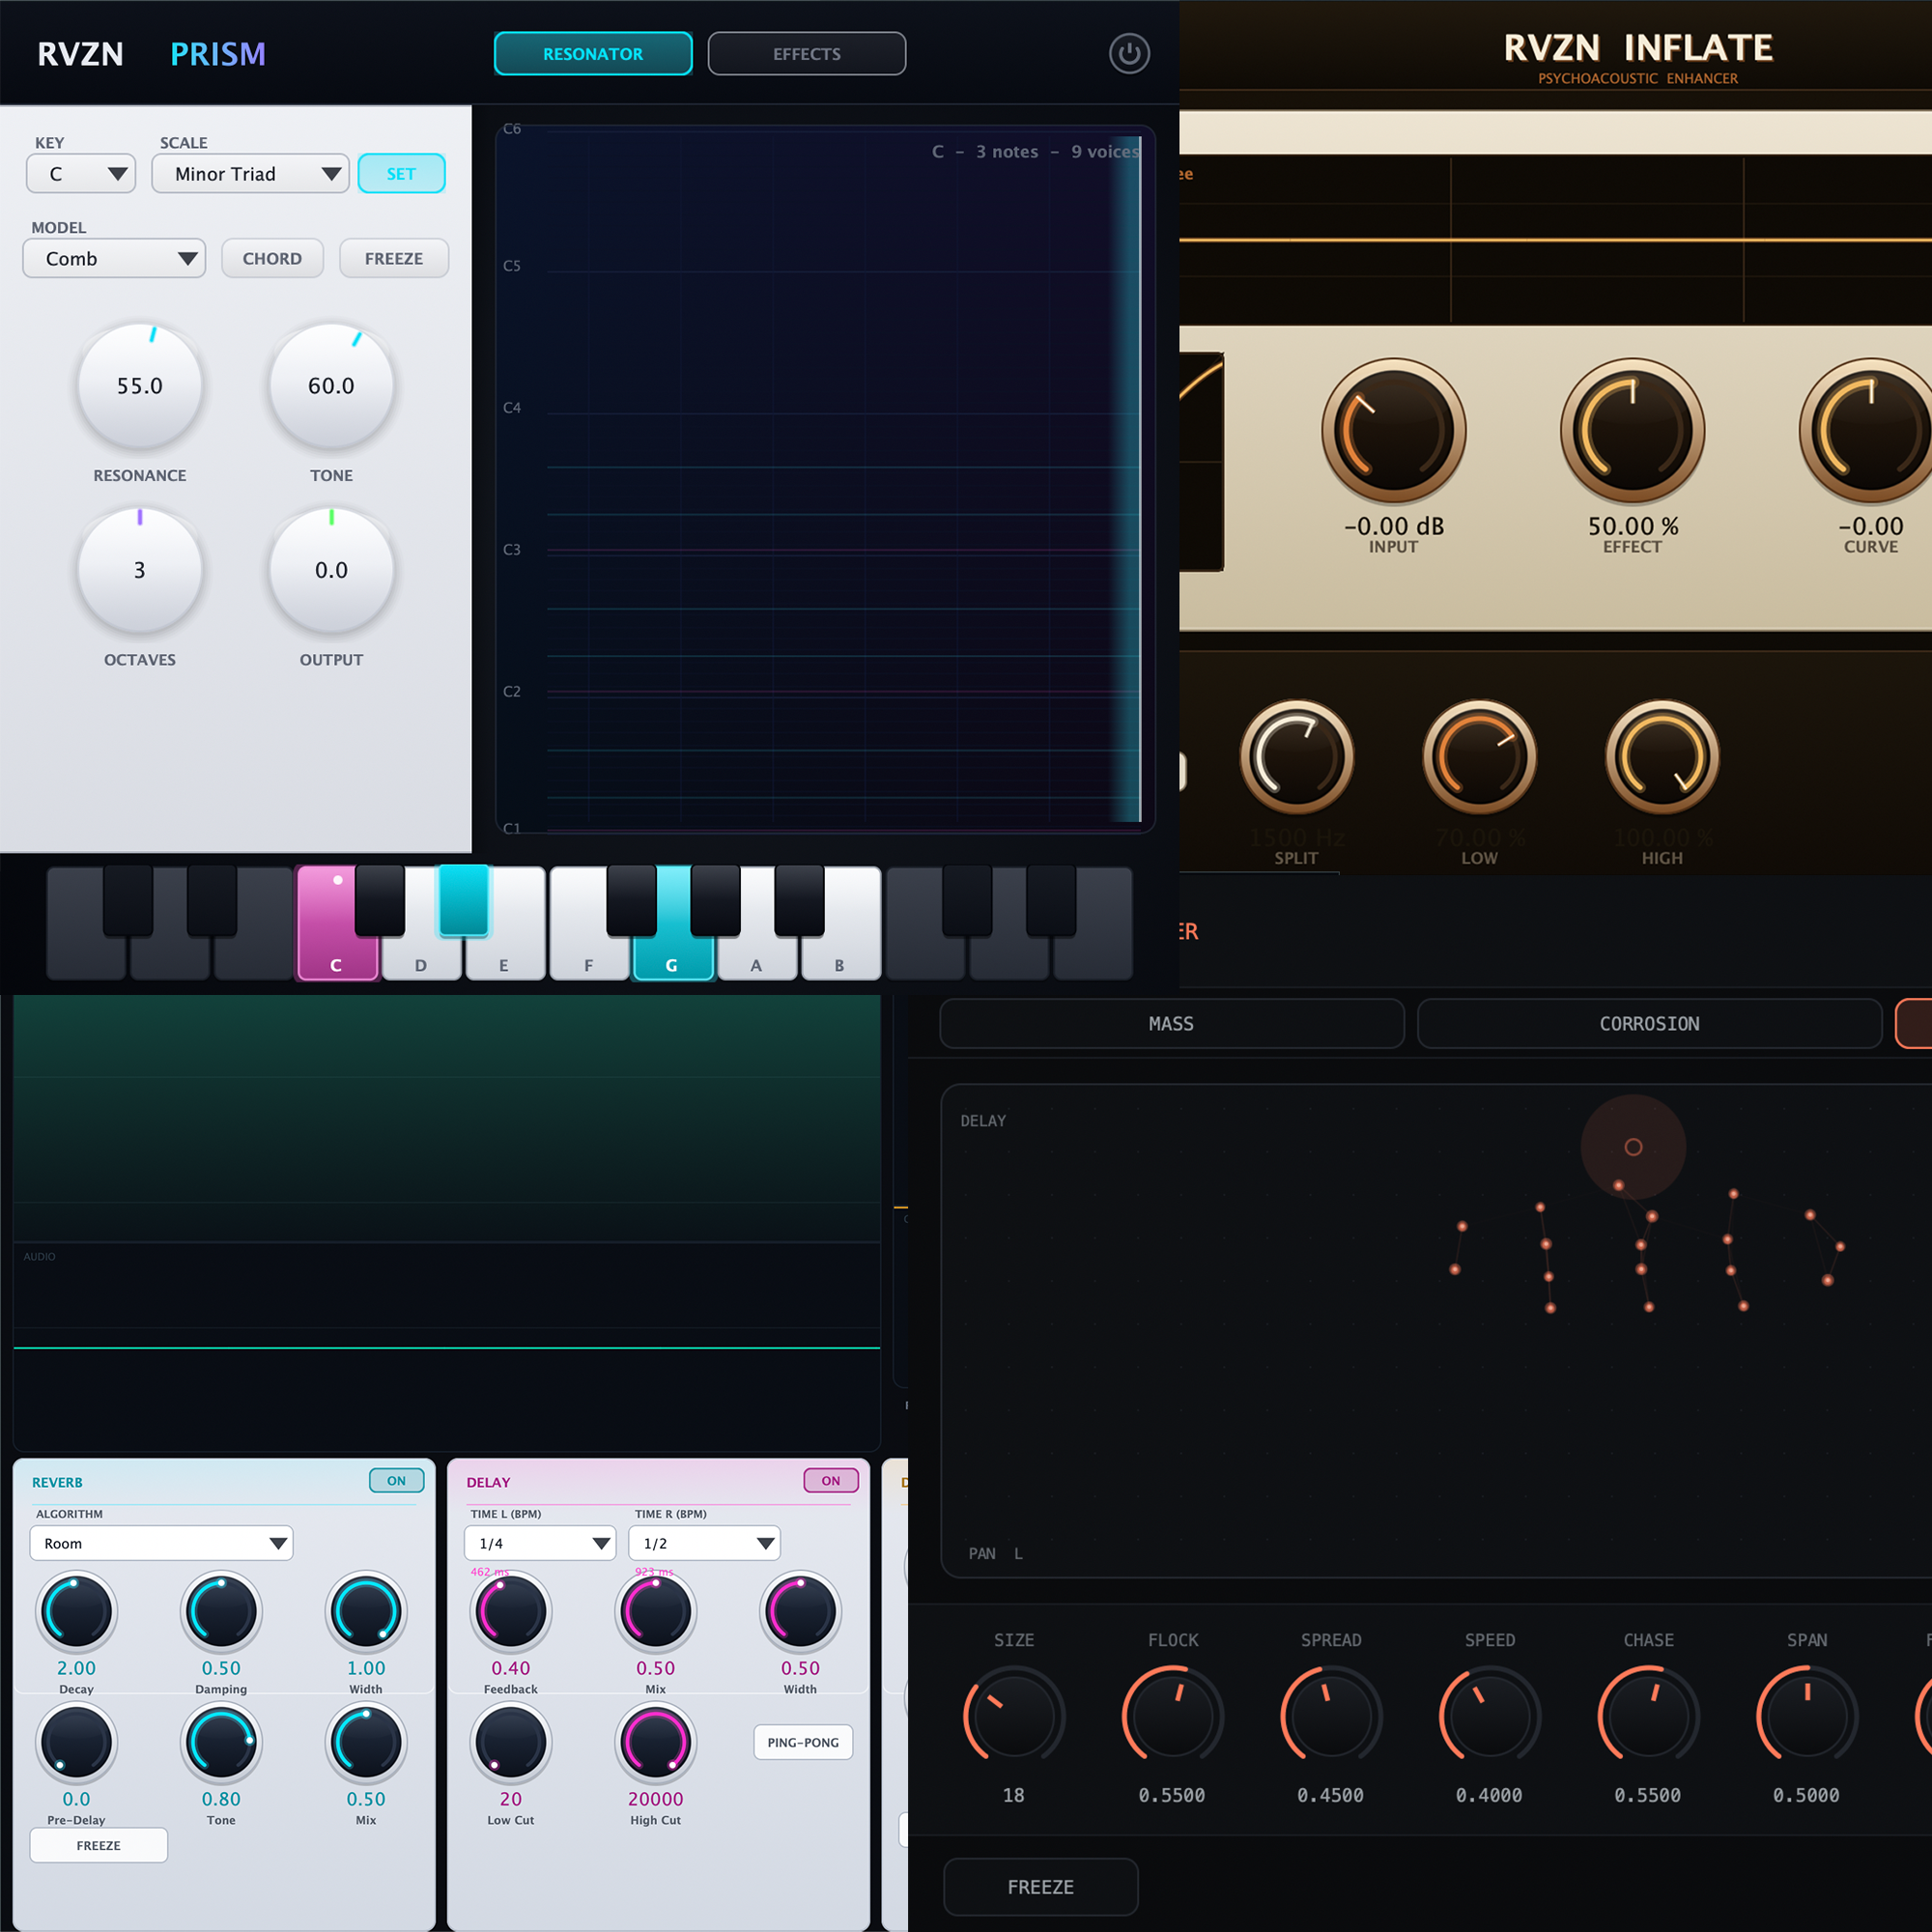Click the EFFECT value 50.00 %
Viewport: 1932px width, 1932px height.
(x=1633, y=526)
